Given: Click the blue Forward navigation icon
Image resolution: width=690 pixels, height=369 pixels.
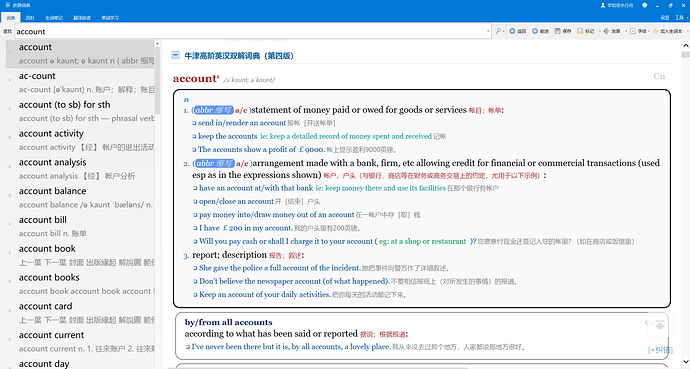Looking at the screenshot, I should pos(535,31).
